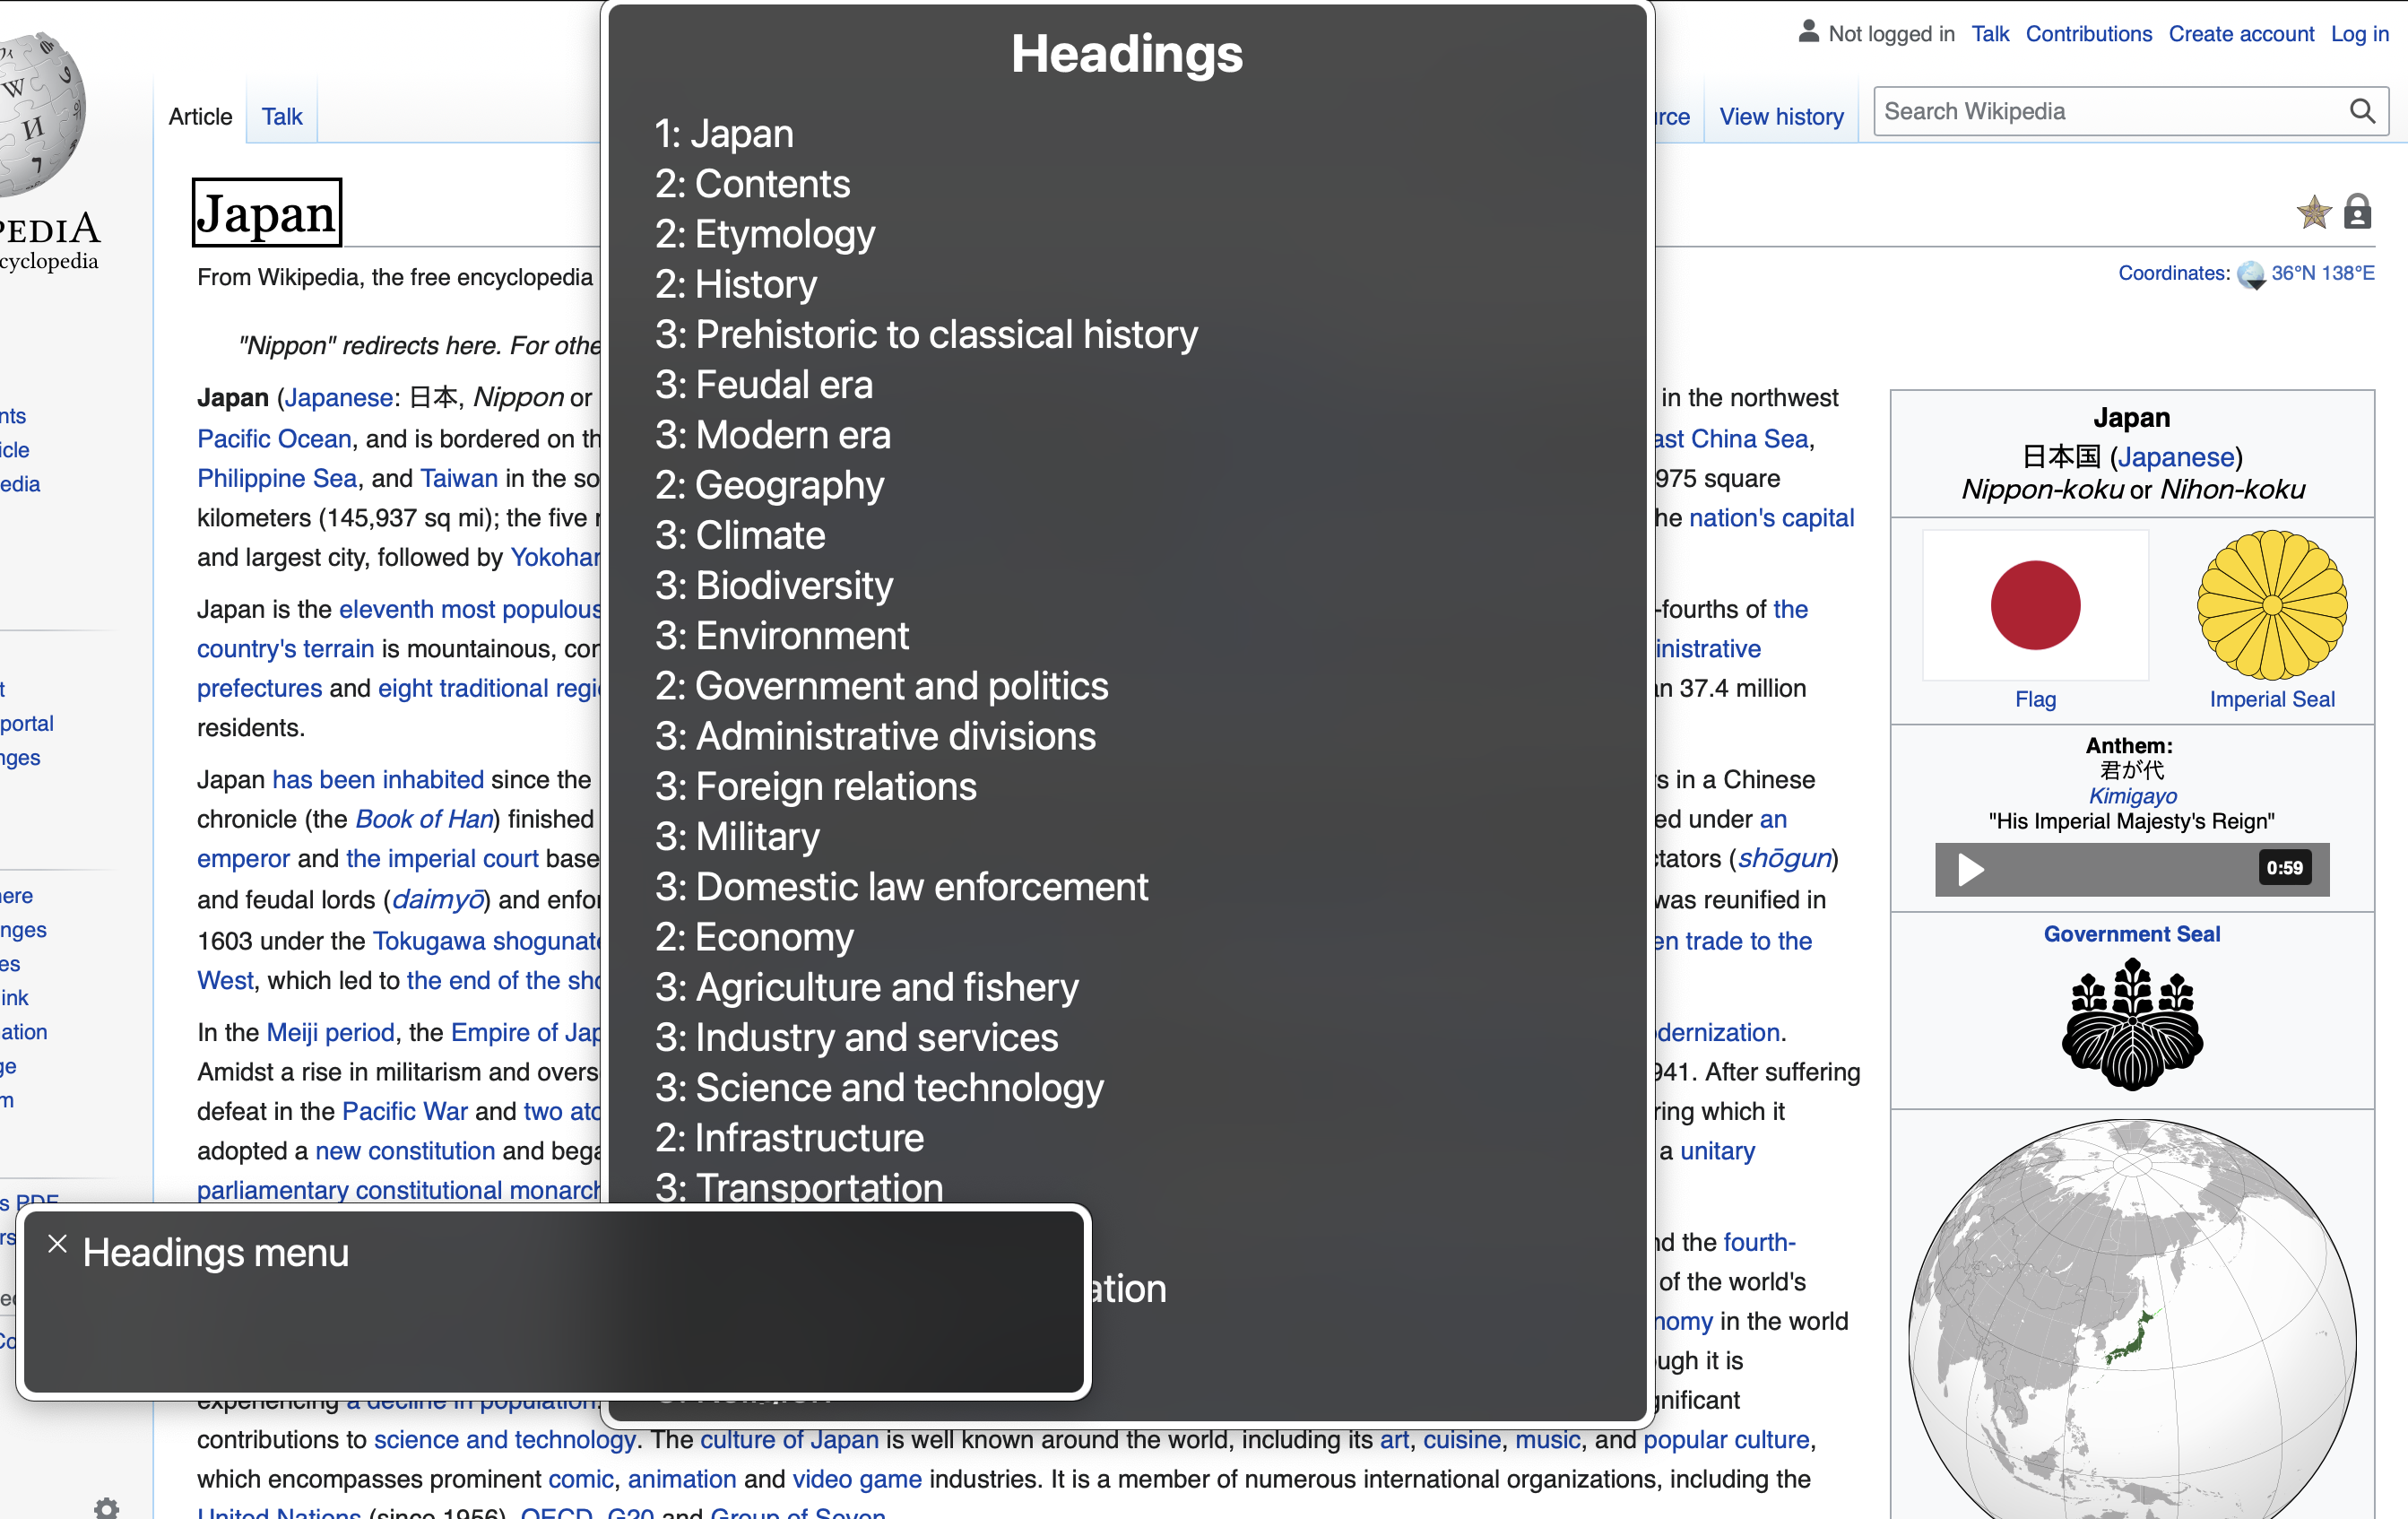The height and width of the screenshot is (1519, 2408).
Task: Open the 36°N 138°E coordinates link
Action: pyautogui.click(x=2322, y=273)
